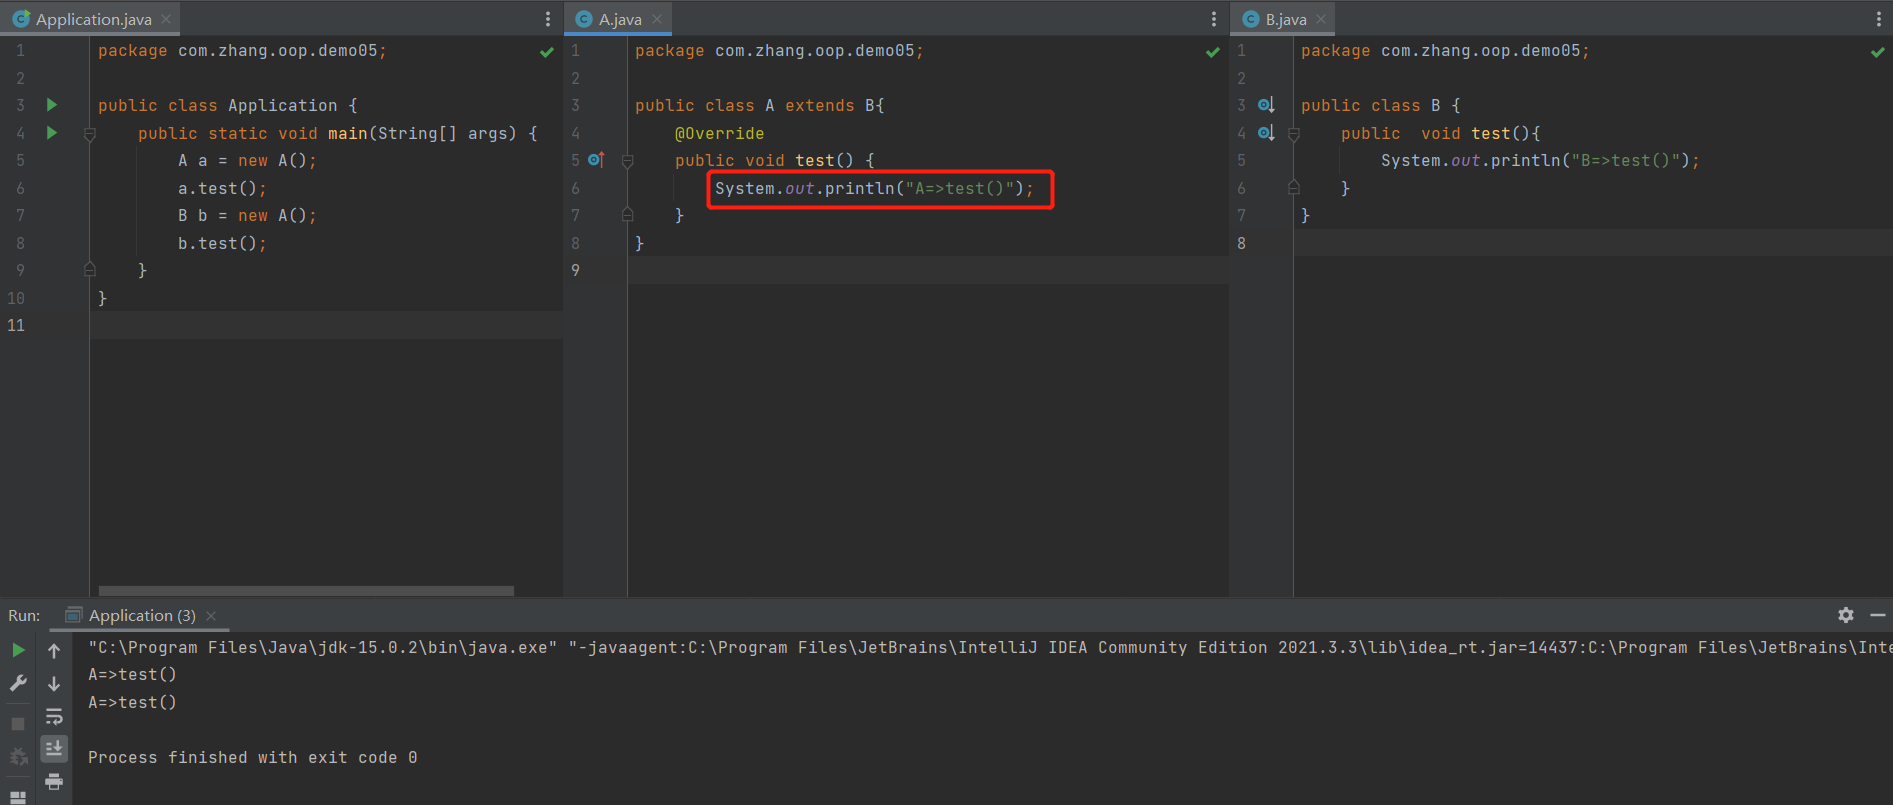Run the main method from its gutter arrow

coord(52,133)
